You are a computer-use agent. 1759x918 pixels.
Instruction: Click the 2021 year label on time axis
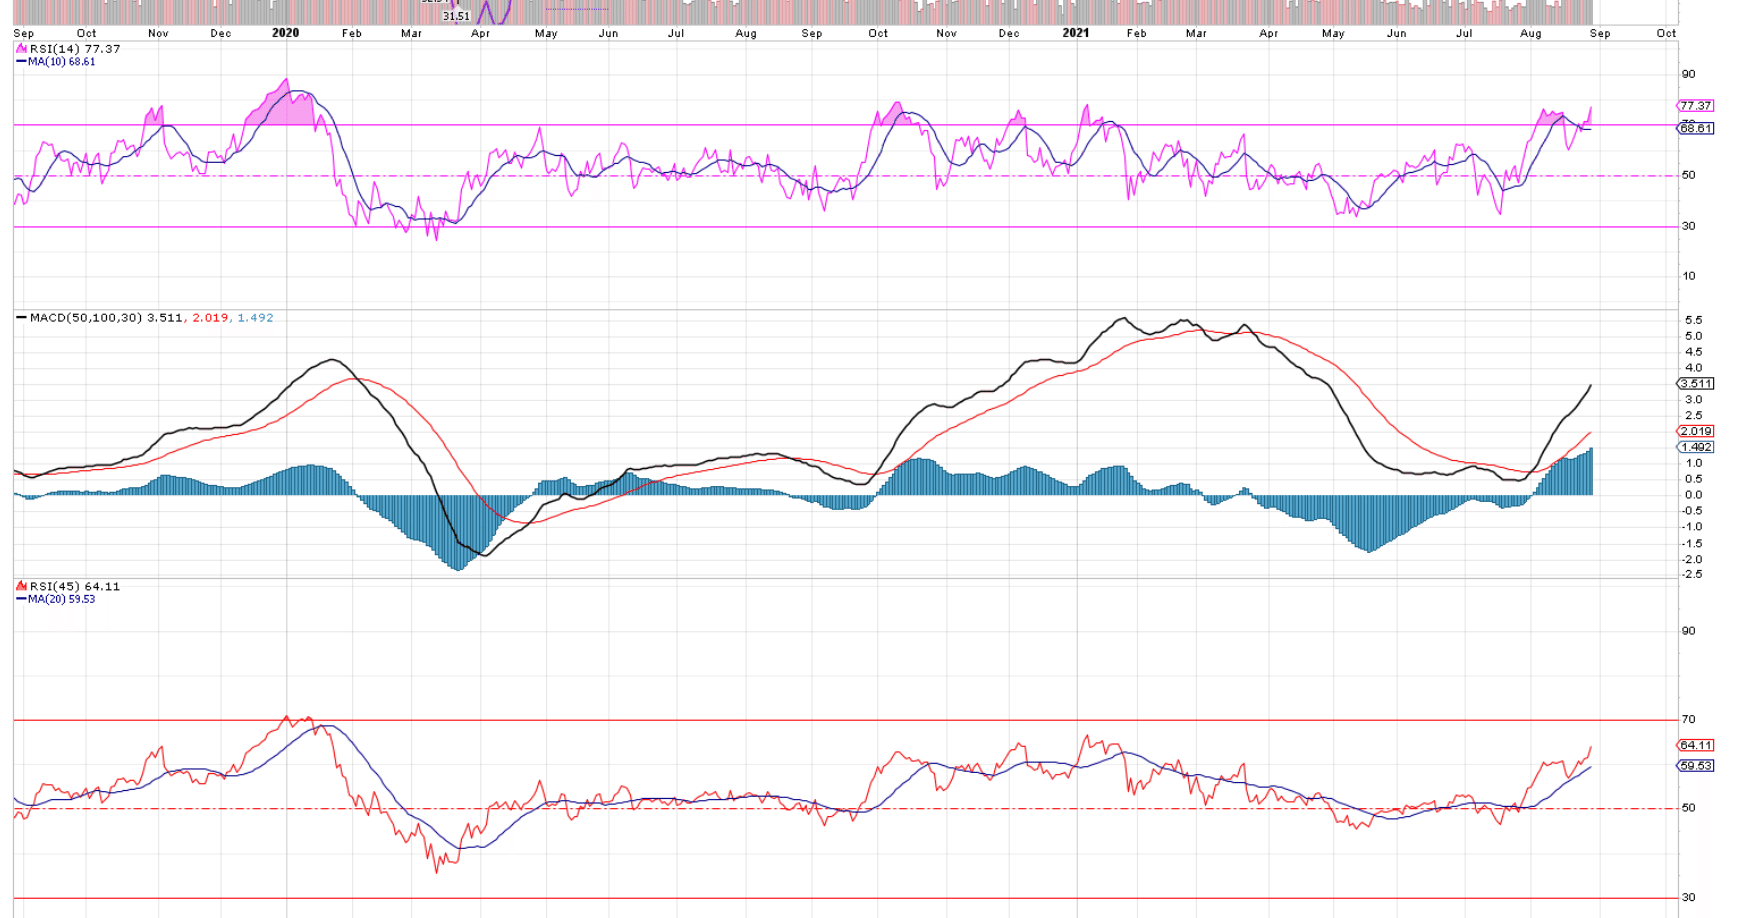coord(1076,33)
